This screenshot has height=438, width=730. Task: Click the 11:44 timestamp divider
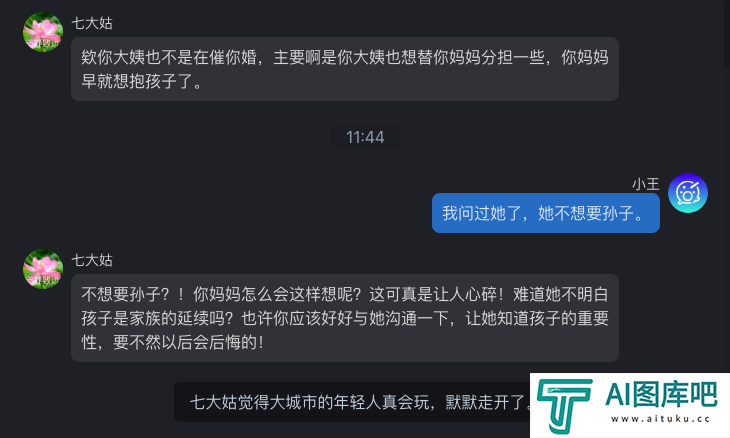coord(365,137)
